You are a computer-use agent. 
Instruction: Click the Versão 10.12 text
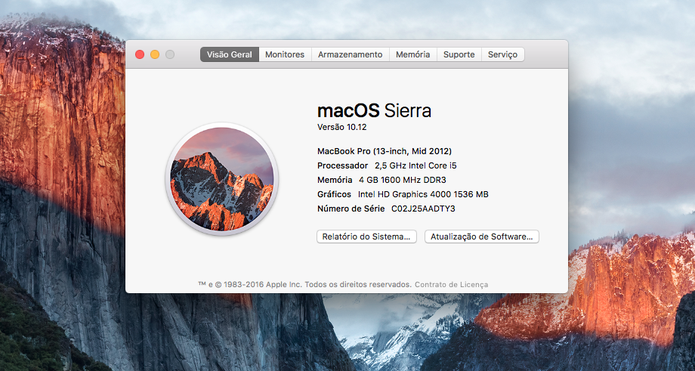click(x=342, y=127)
